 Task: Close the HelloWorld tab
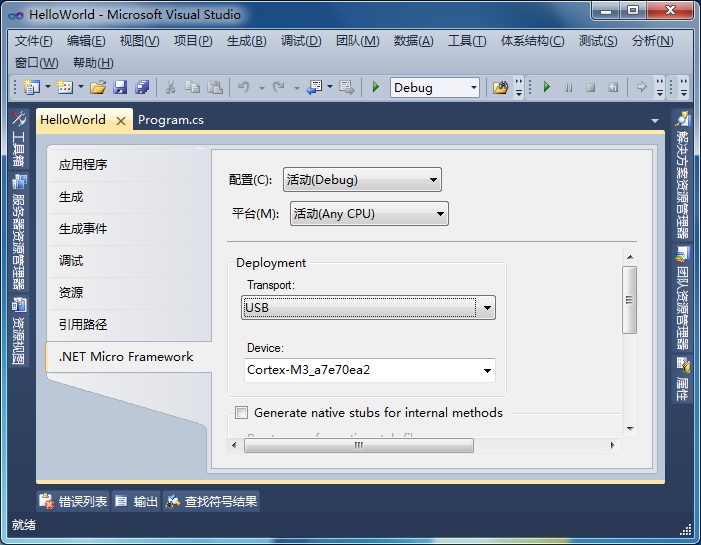[x=121, y=121]
